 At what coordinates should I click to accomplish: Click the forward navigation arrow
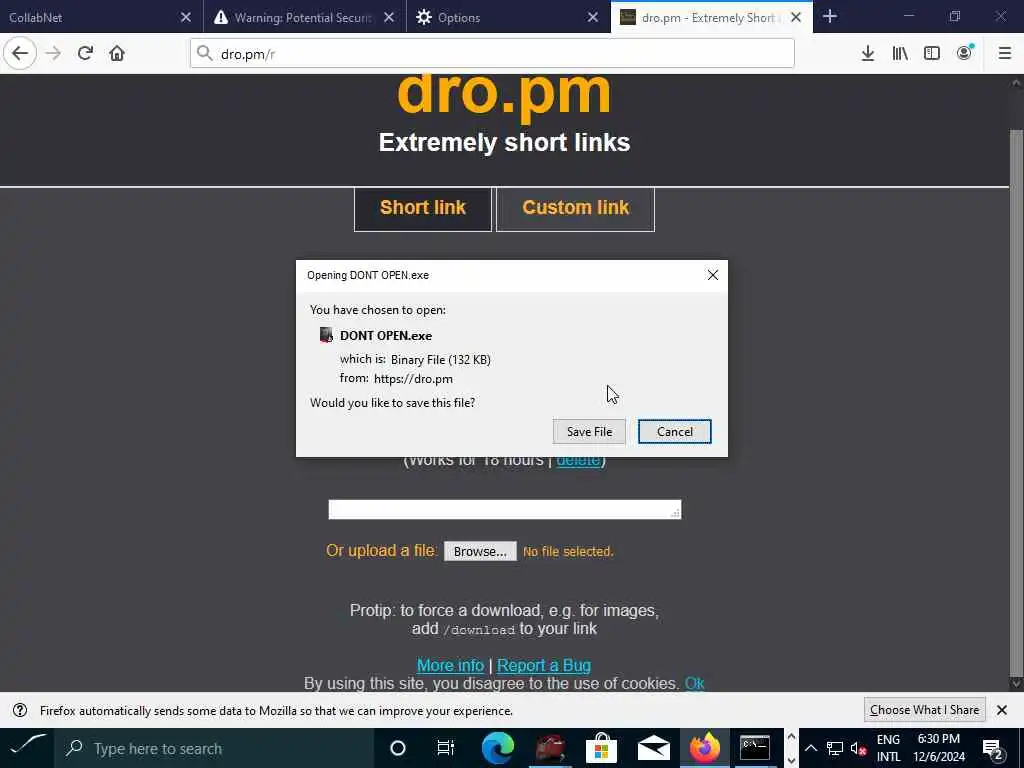(x=53, y=53)
